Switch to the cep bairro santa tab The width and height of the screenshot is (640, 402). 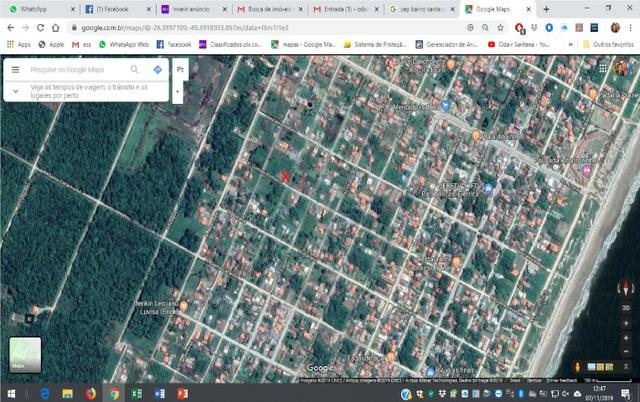click(x=422, y=9)
